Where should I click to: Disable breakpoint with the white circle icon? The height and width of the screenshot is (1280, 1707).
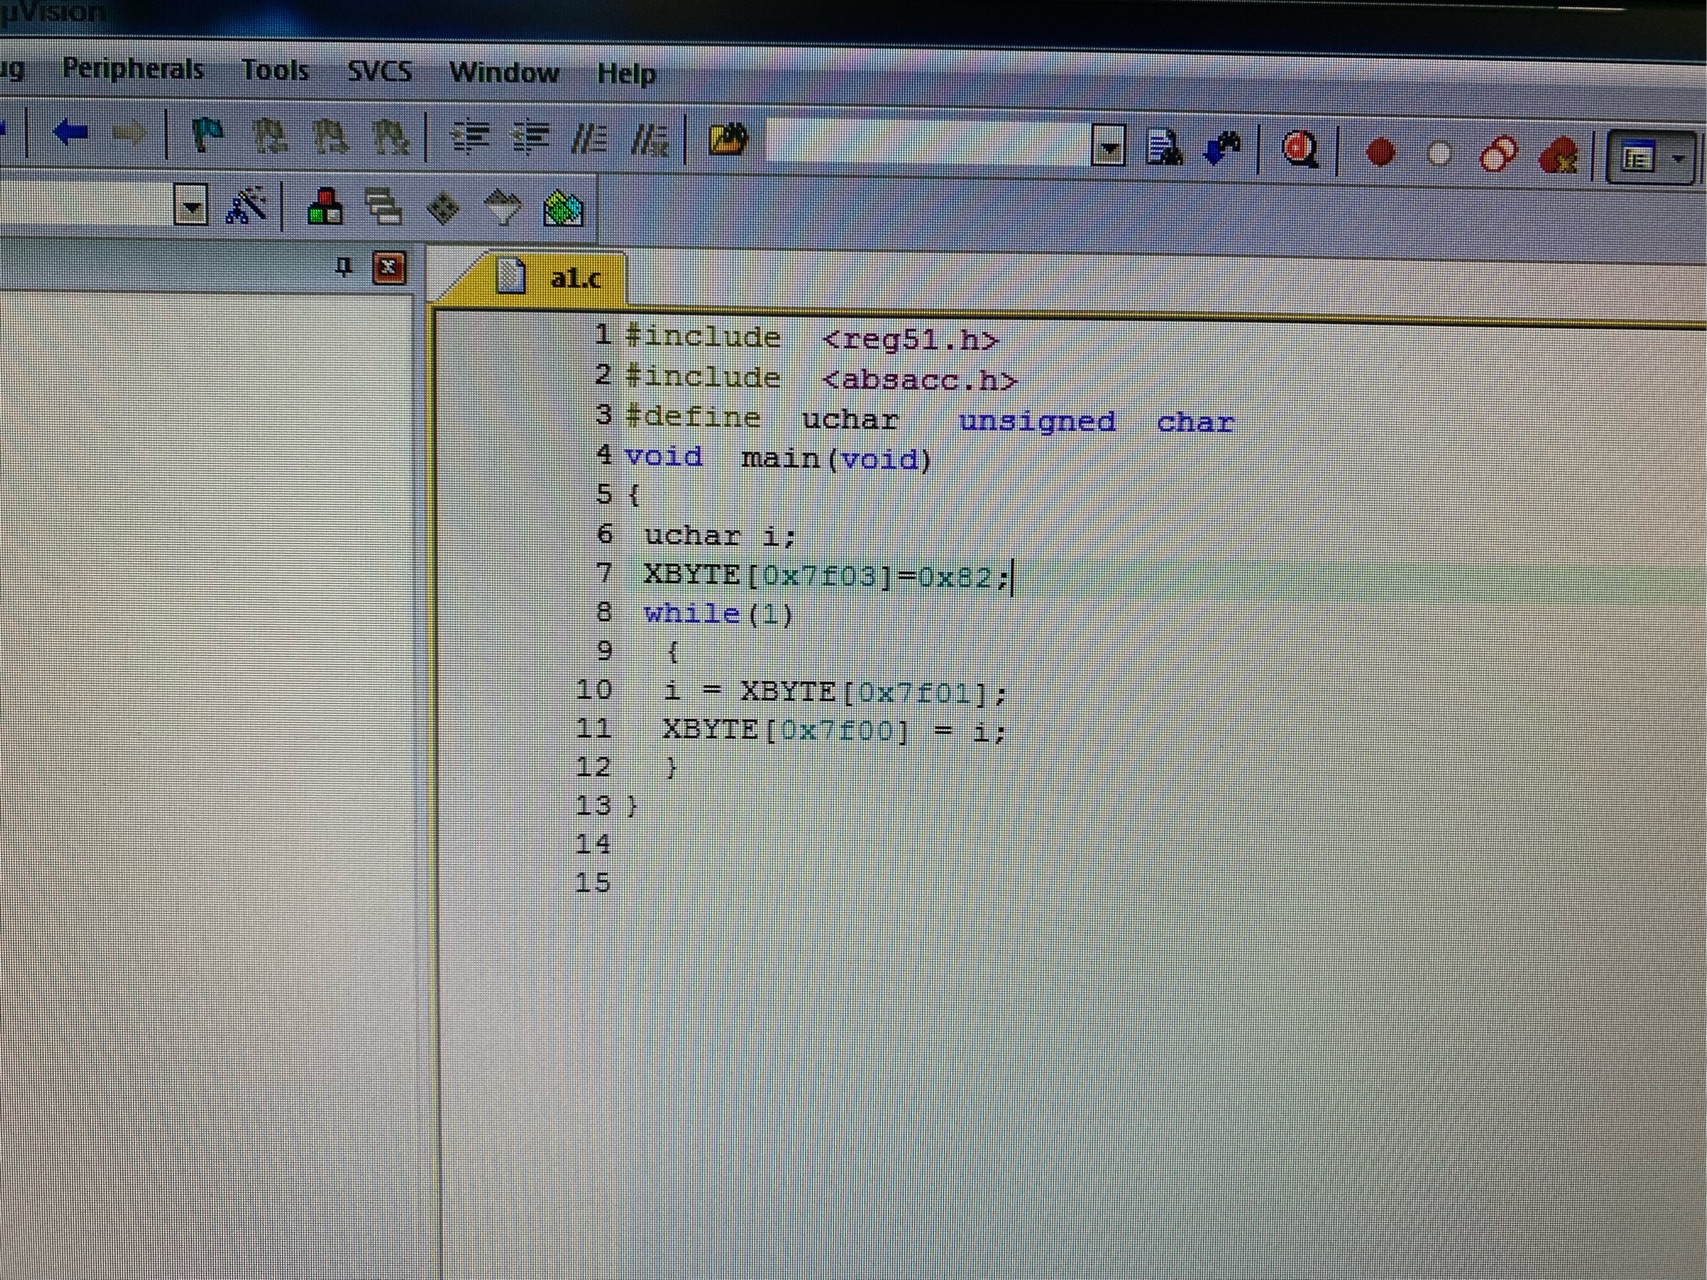[1439, 154]
